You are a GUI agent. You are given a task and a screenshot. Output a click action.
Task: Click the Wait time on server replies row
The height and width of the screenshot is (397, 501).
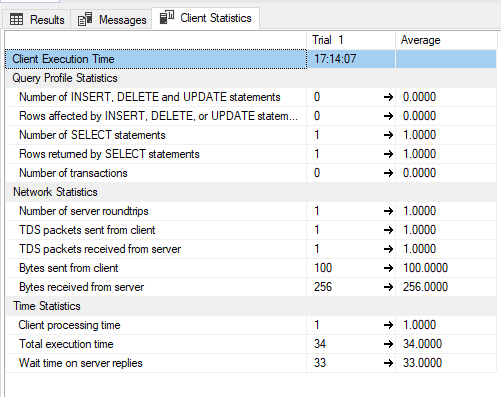pyautogui.click(x=251, y=363)
